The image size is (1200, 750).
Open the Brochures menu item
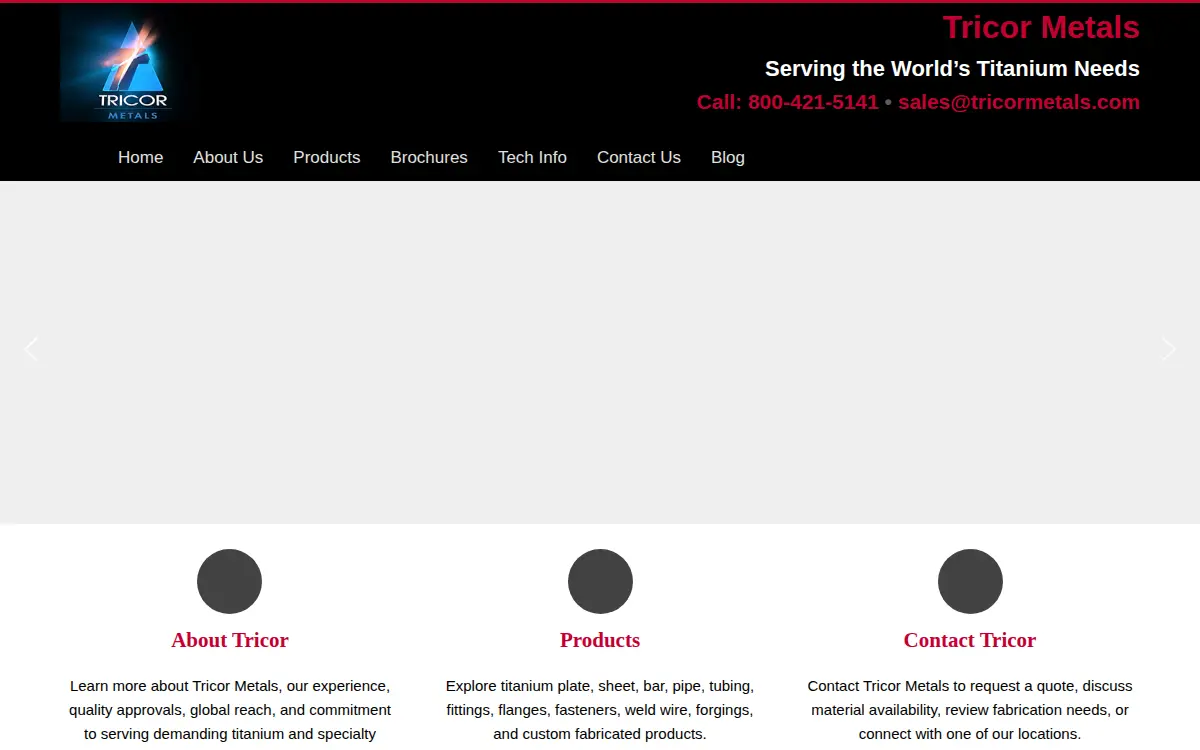pyautogui.click(x=429, y=157)
